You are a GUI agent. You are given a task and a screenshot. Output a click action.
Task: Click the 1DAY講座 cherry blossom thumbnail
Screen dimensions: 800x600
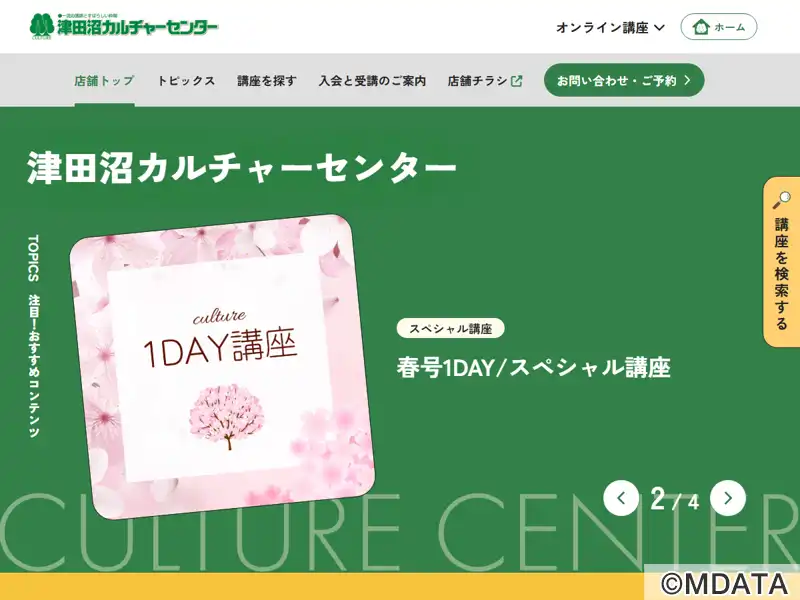tap(222, 367)
